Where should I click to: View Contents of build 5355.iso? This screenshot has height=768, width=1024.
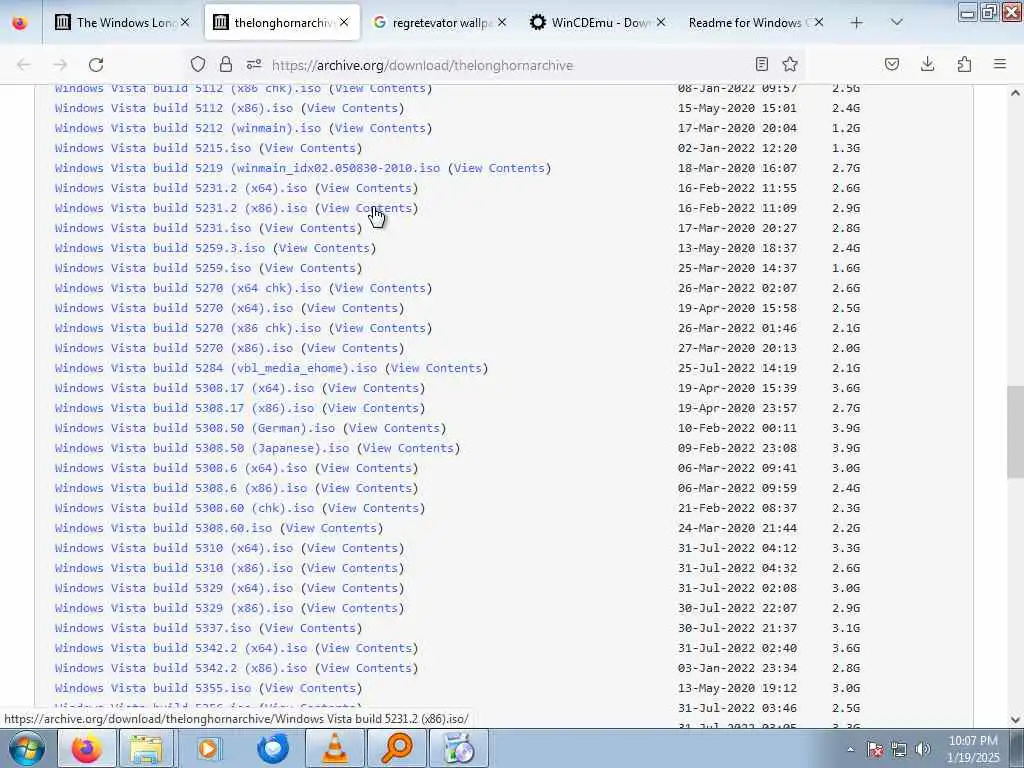tap(310, 688)
